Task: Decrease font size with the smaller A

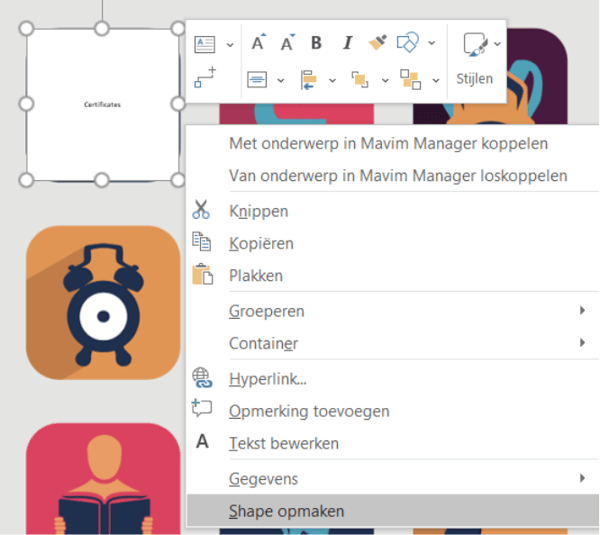Action: 288,43
